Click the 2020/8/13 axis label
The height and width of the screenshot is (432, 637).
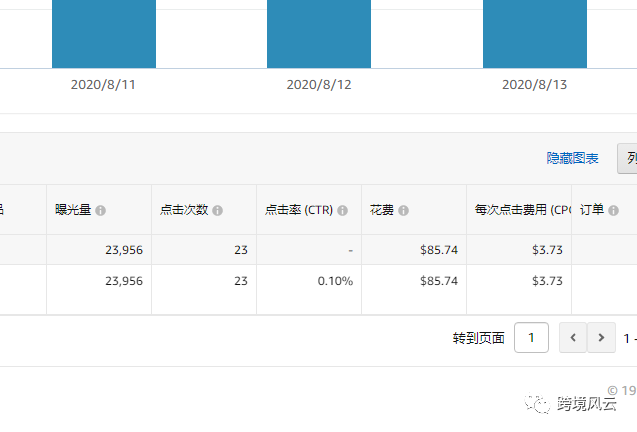point(535,85)
